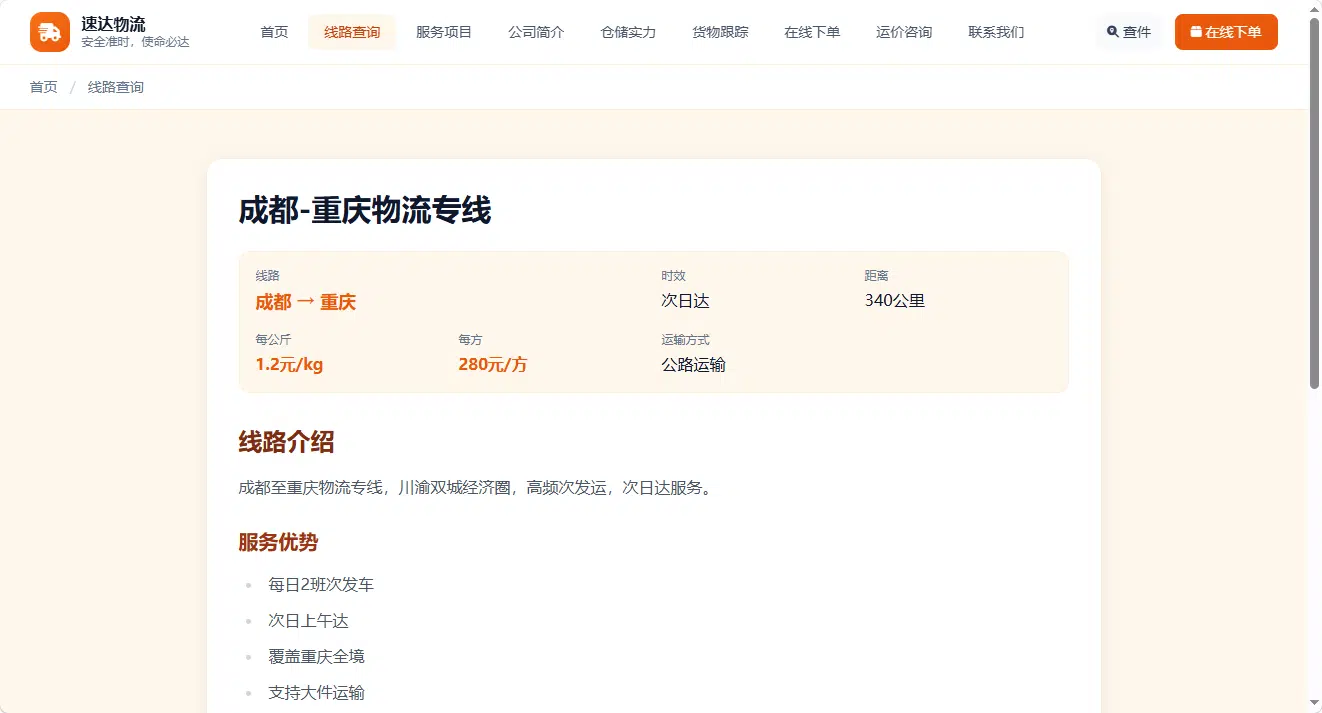Click the 速达物流 brand name
This screenshot has height=713, width=1322.
pyautogui.click(x=113, y=24)
